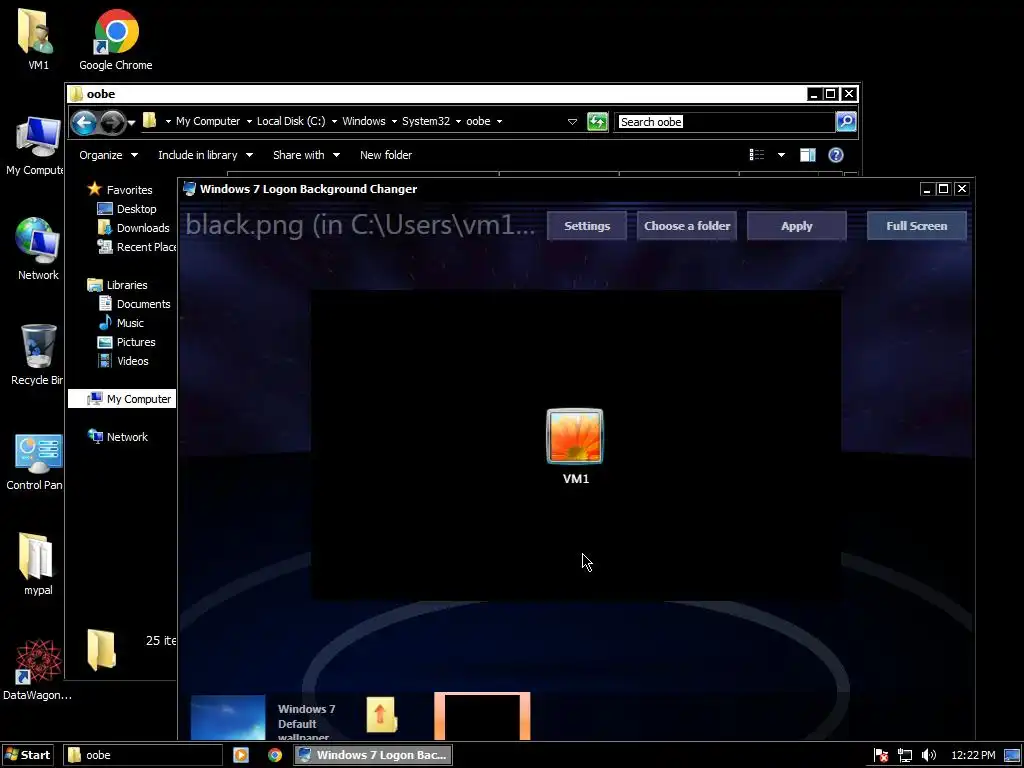Switch to the oobe taskbar button

pos(142,755)
